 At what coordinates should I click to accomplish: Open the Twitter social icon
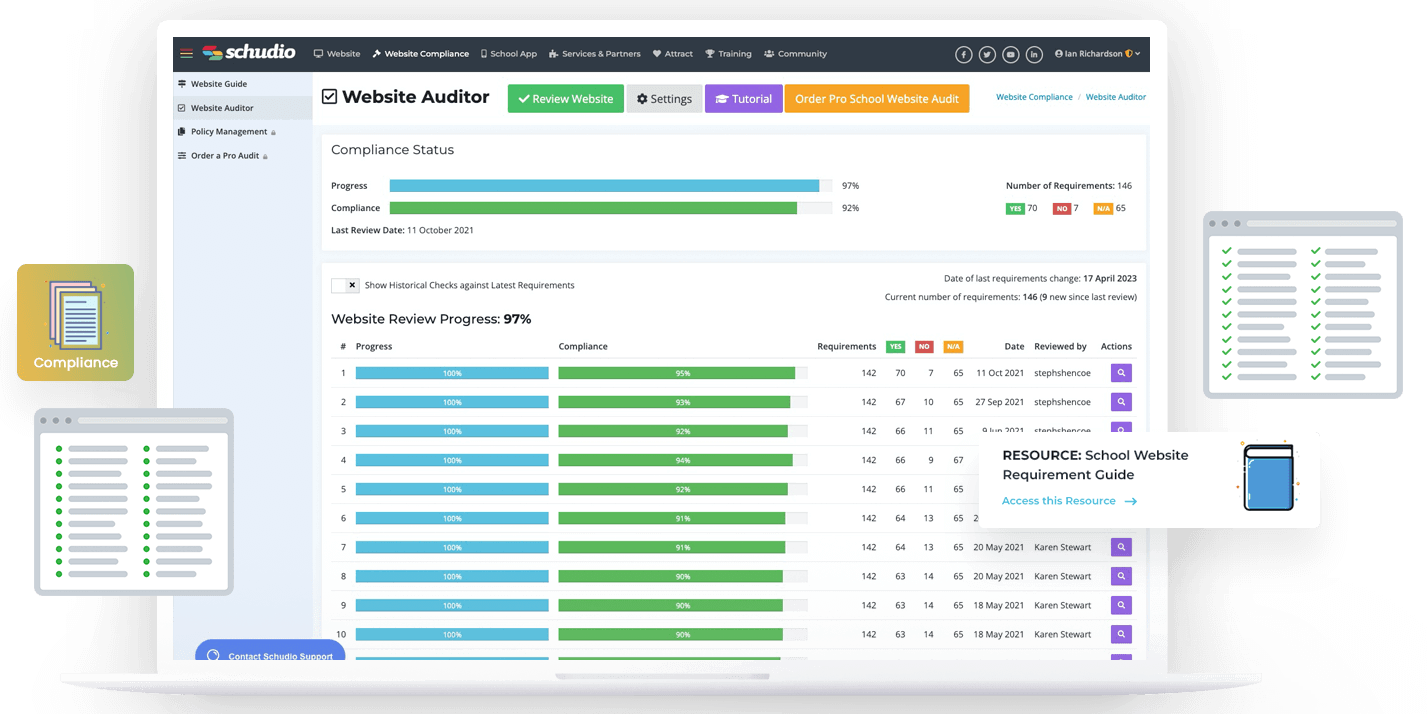987,54
